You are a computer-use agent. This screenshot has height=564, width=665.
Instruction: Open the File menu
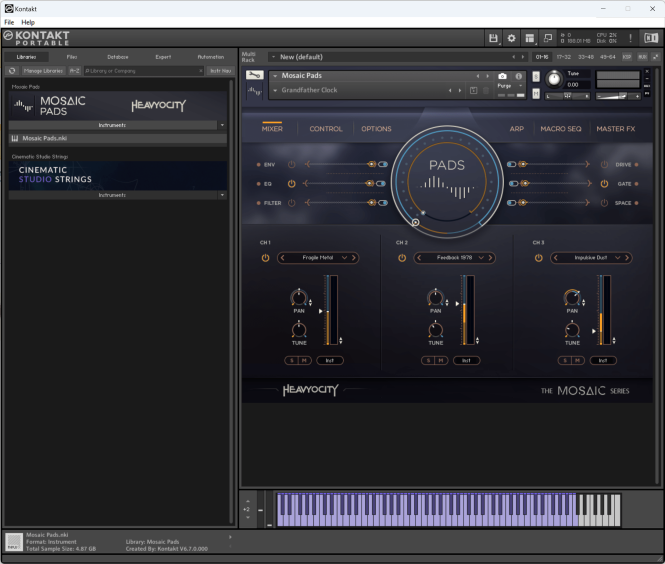pos(9,22)
